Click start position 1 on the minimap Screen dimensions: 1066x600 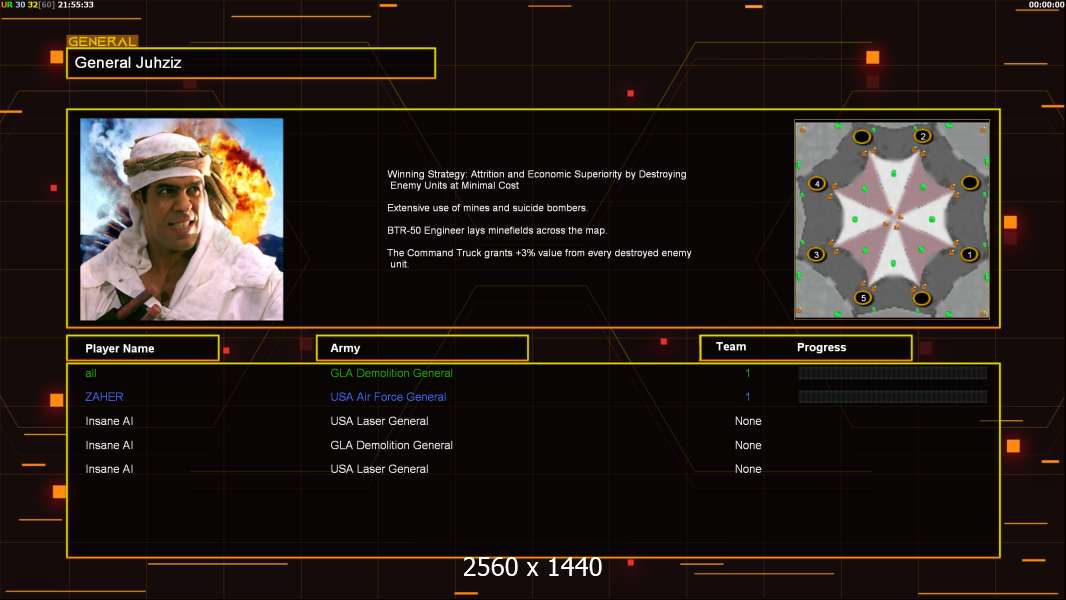[x=968, y=255]
